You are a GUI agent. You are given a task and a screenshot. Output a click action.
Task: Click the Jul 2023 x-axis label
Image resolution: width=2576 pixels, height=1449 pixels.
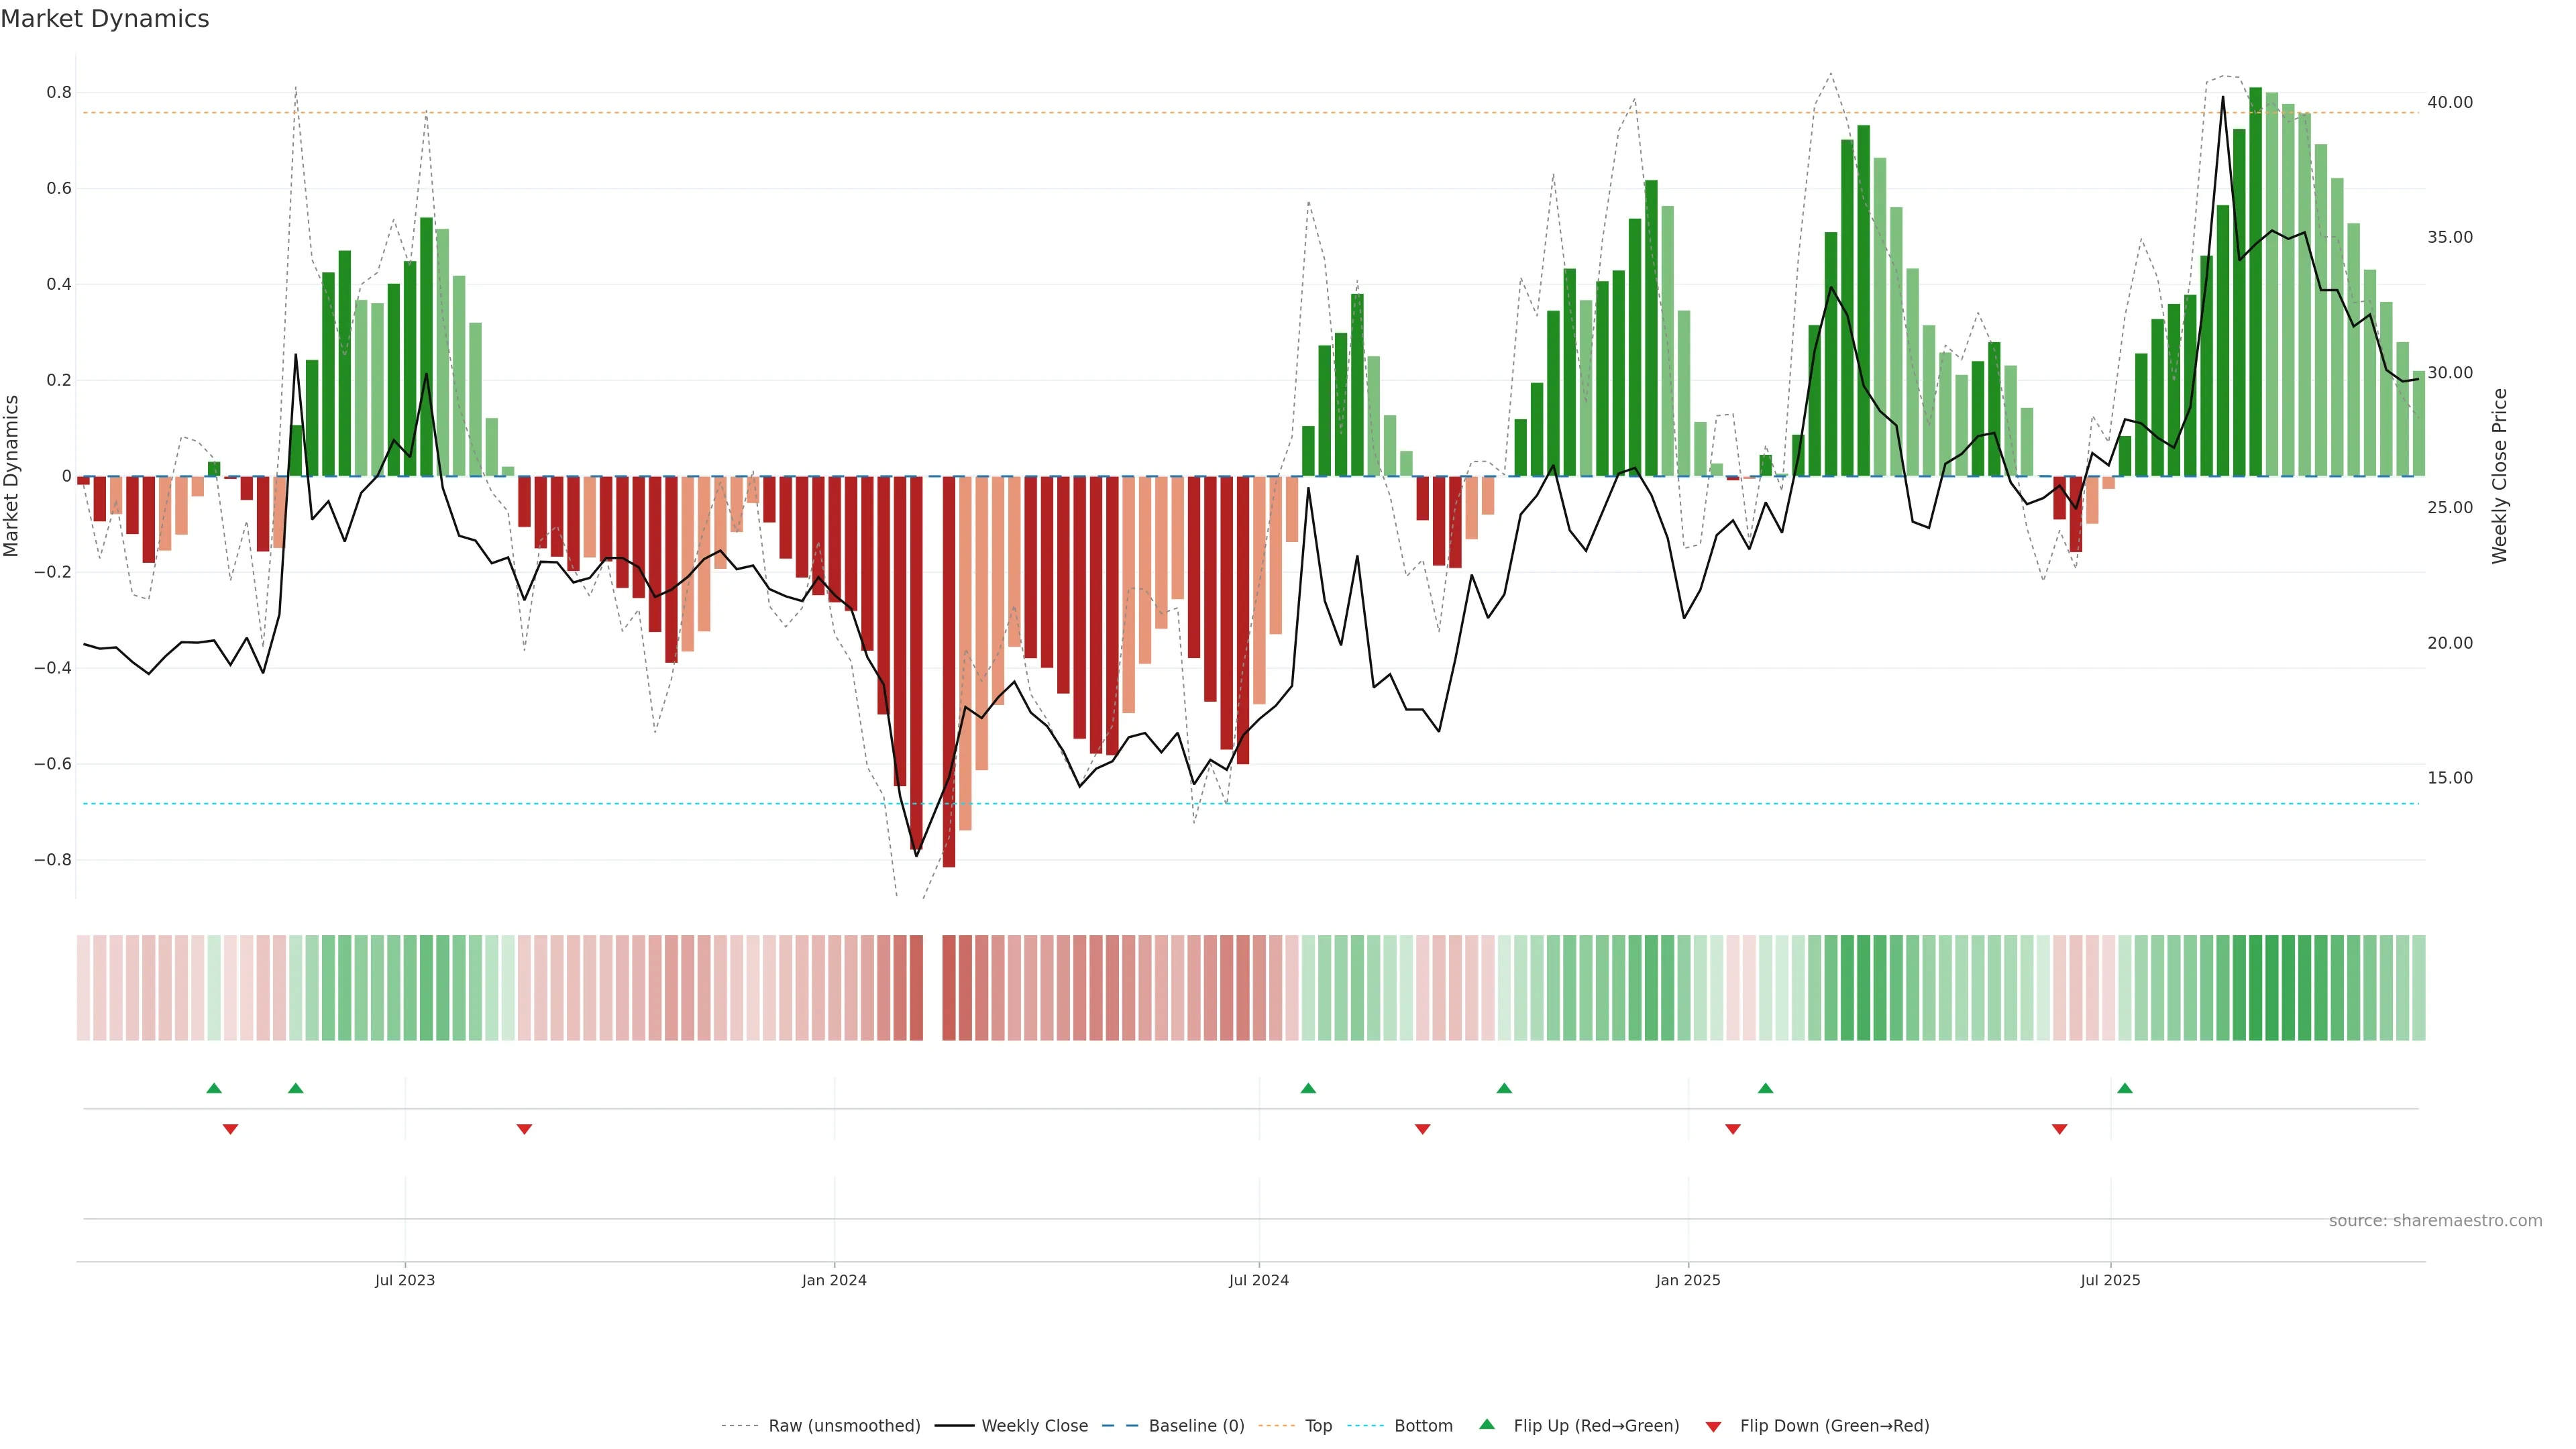tap(405, 1280)
